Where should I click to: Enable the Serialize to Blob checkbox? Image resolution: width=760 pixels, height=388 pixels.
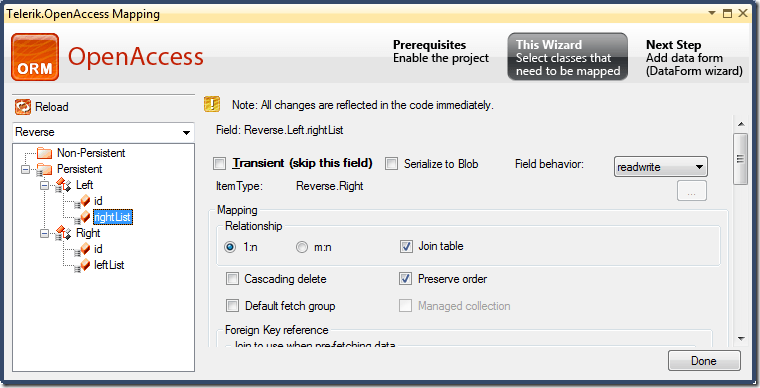(391, 164)
